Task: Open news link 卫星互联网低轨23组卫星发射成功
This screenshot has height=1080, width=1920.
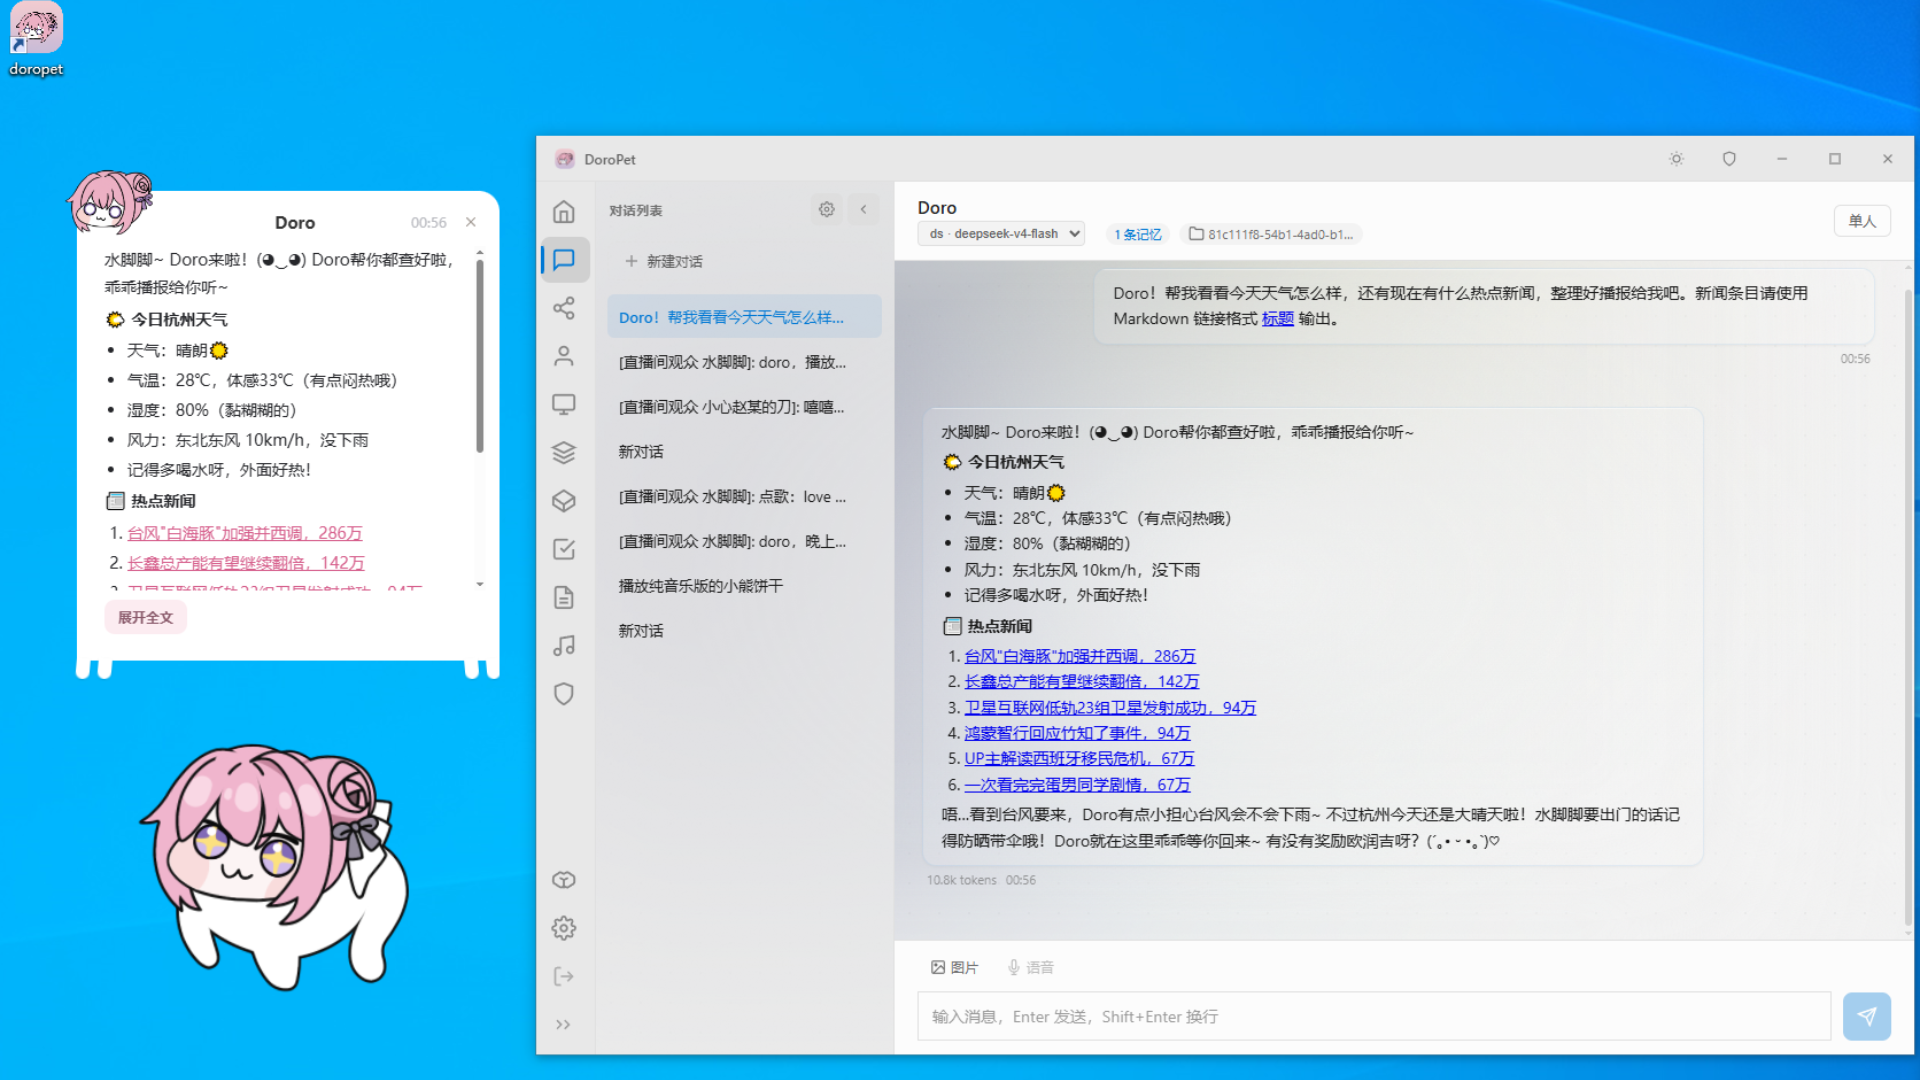Action: (1110, 707)
